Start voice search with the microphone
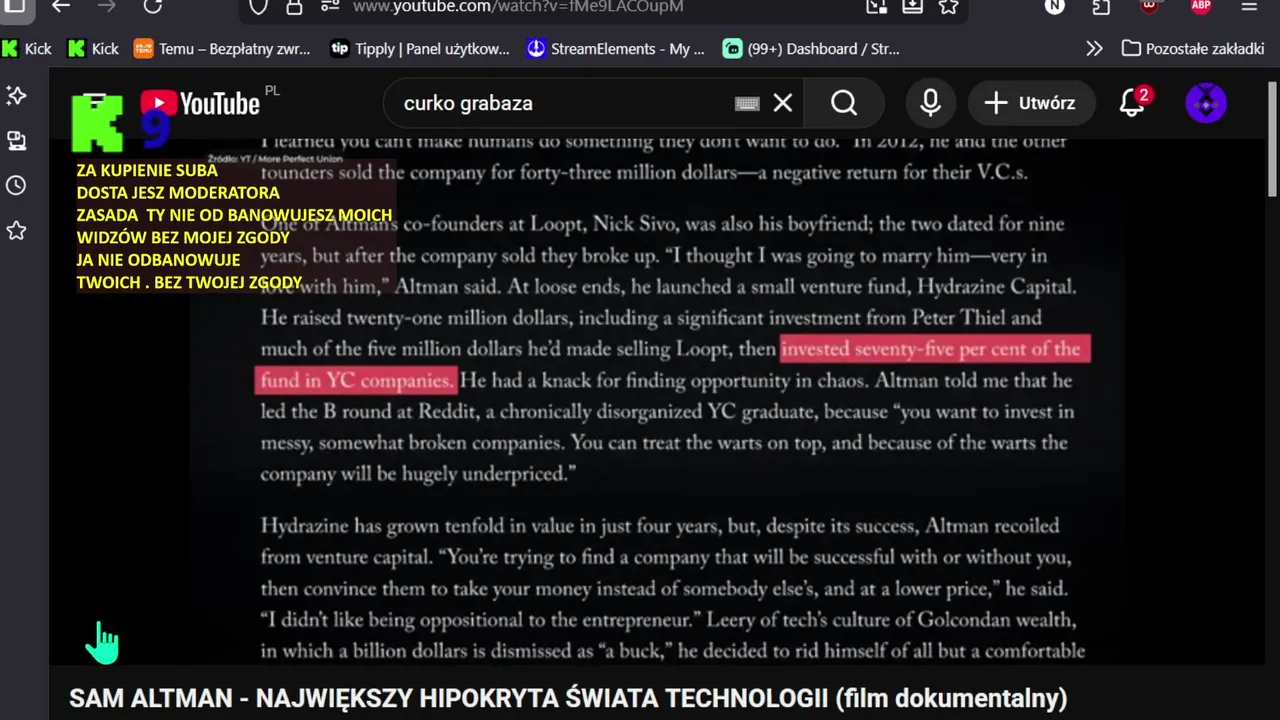The image size is (1280, 720). pos(931,103)
